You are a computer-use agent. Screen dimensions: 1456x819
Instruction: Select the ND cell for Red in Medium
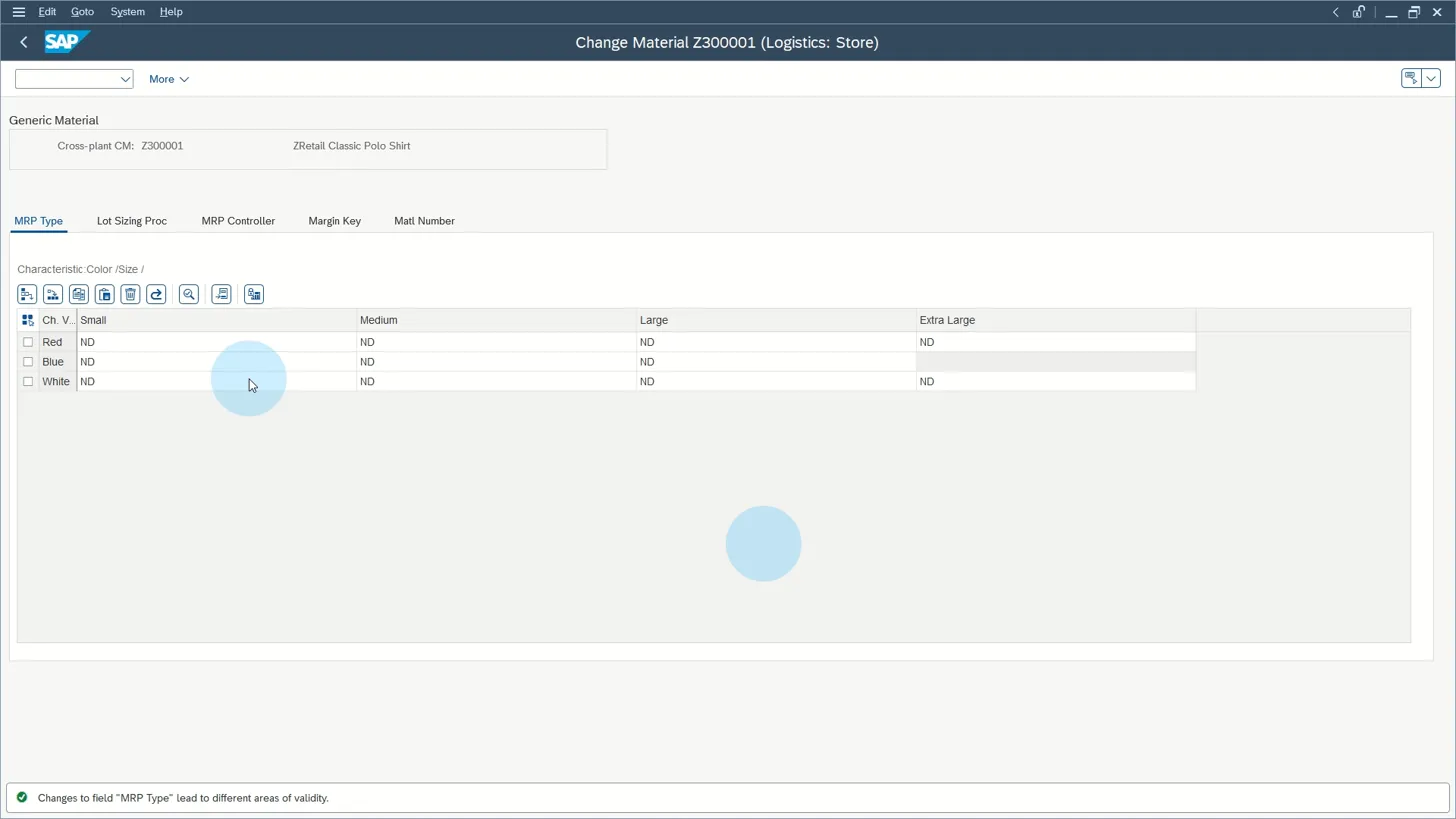coord(497,342)
